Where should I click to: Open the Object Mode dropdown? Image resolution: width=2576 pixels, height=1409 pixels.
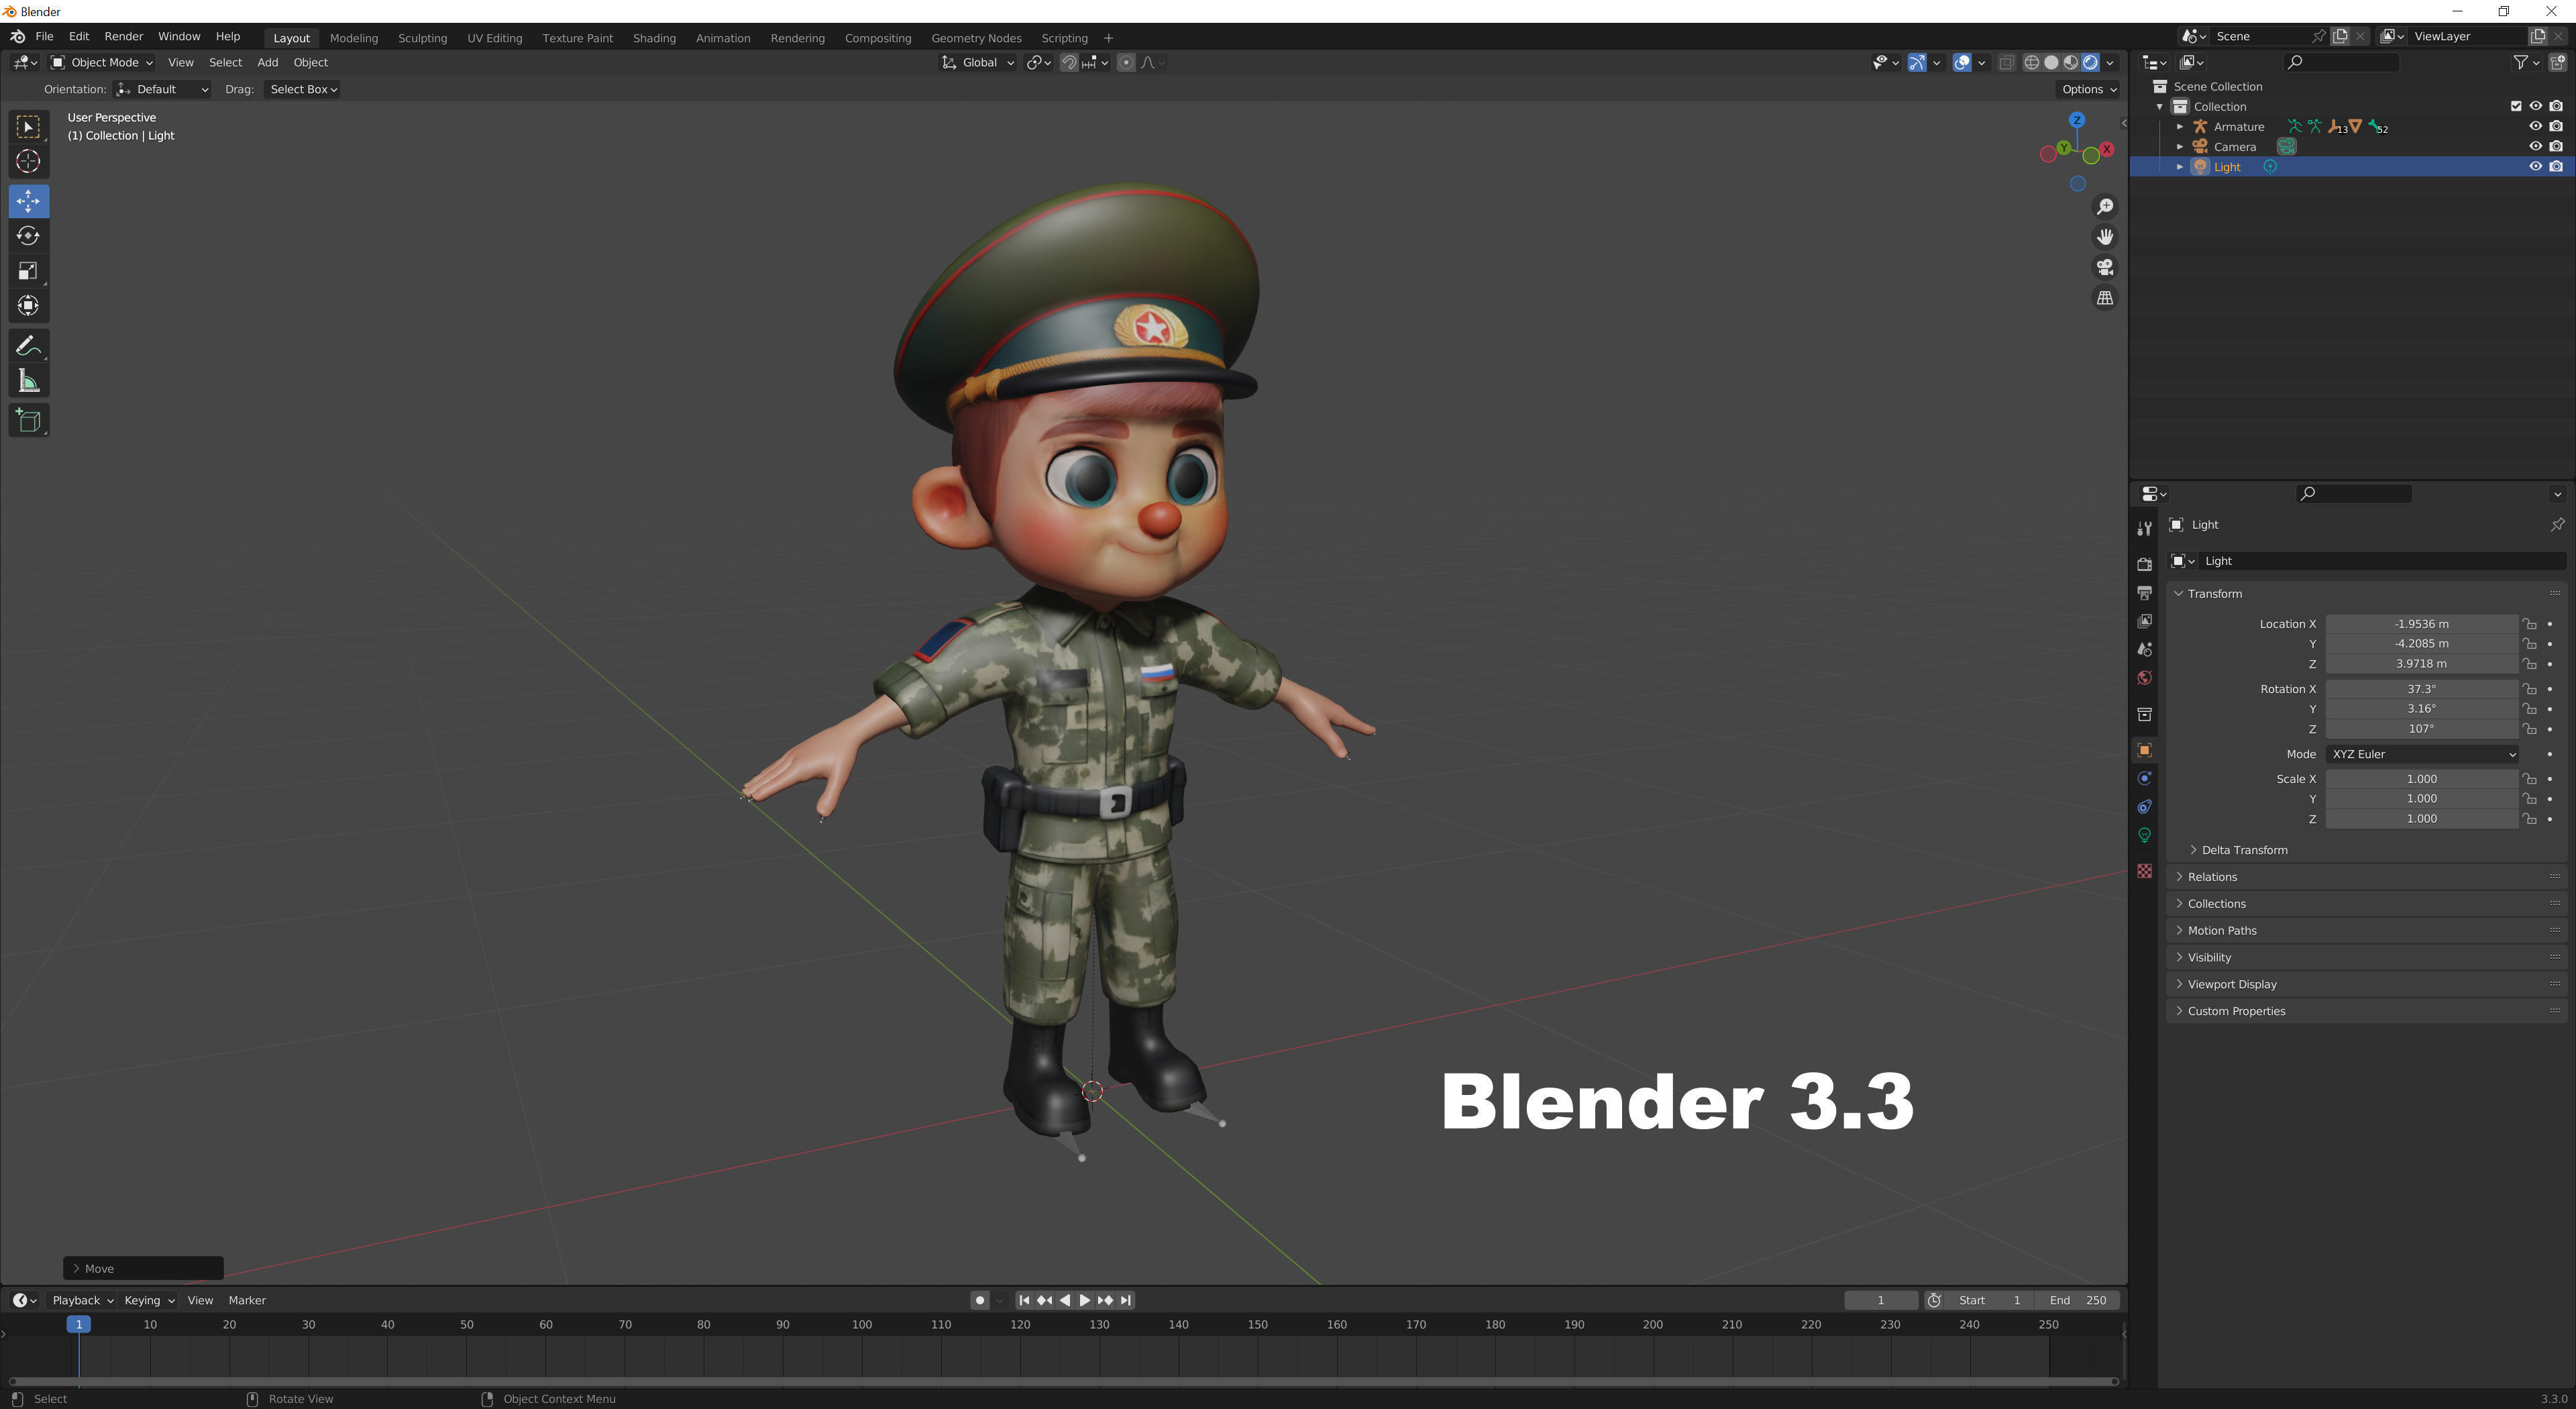tap(102, 63)
